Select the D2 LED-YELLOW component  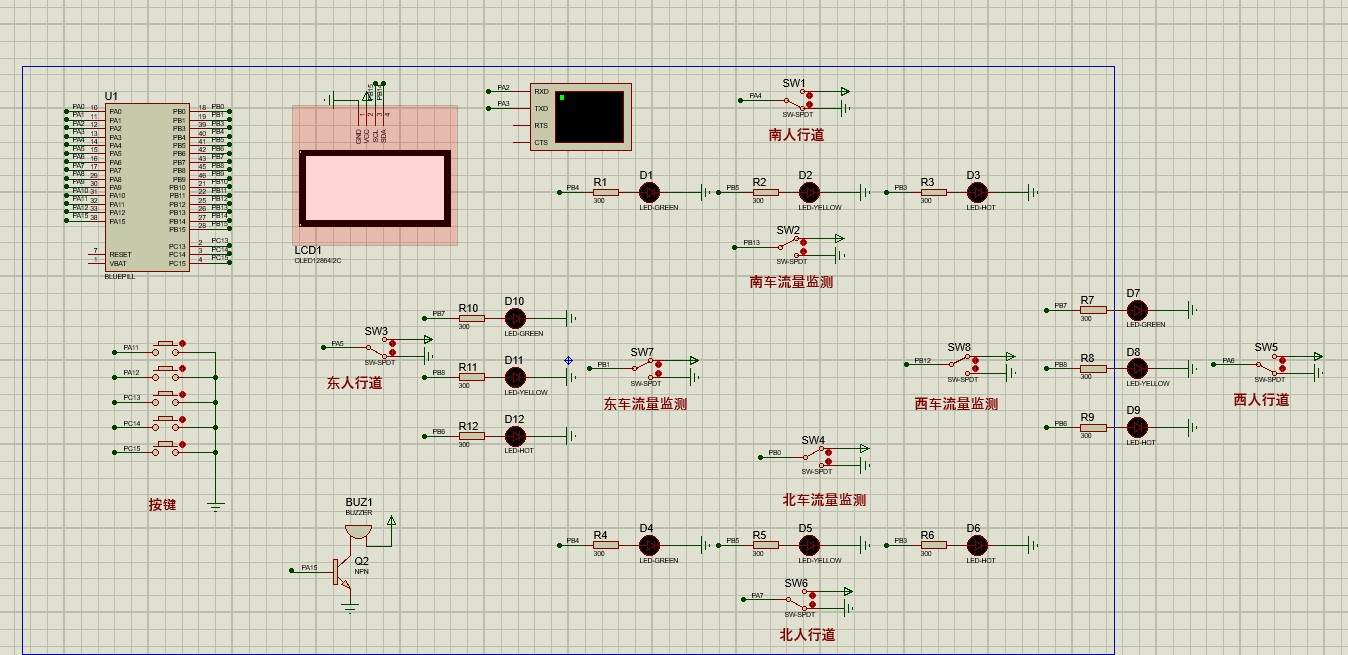coord(808,192)
